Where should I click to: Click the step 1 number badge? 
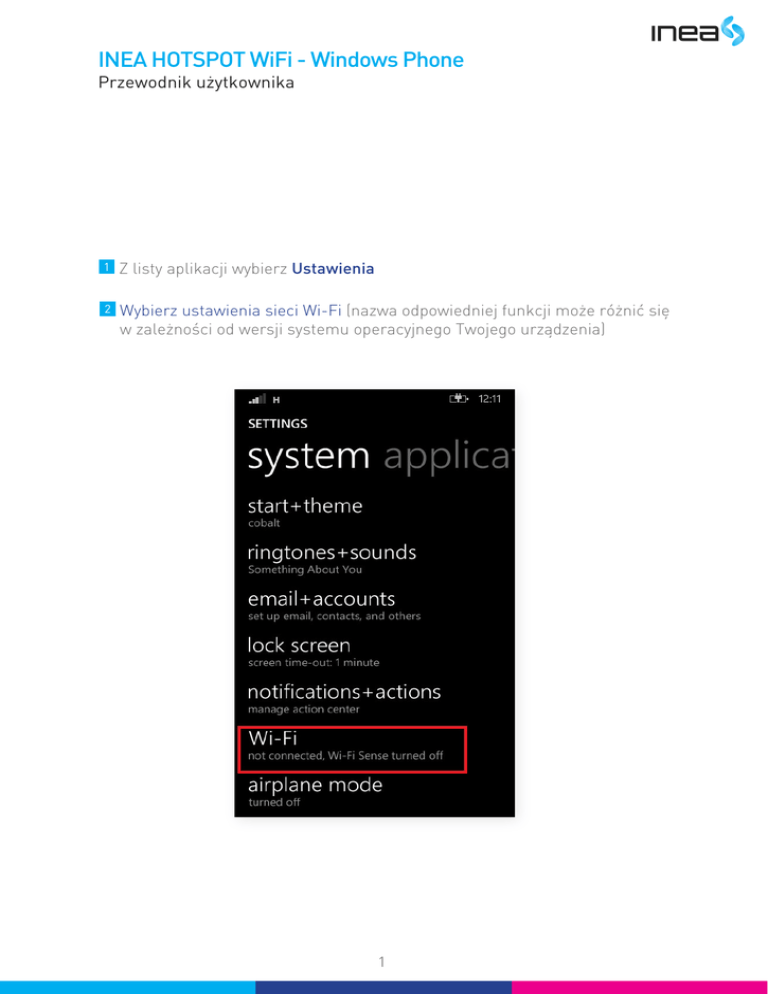click(x=107, y=267)
